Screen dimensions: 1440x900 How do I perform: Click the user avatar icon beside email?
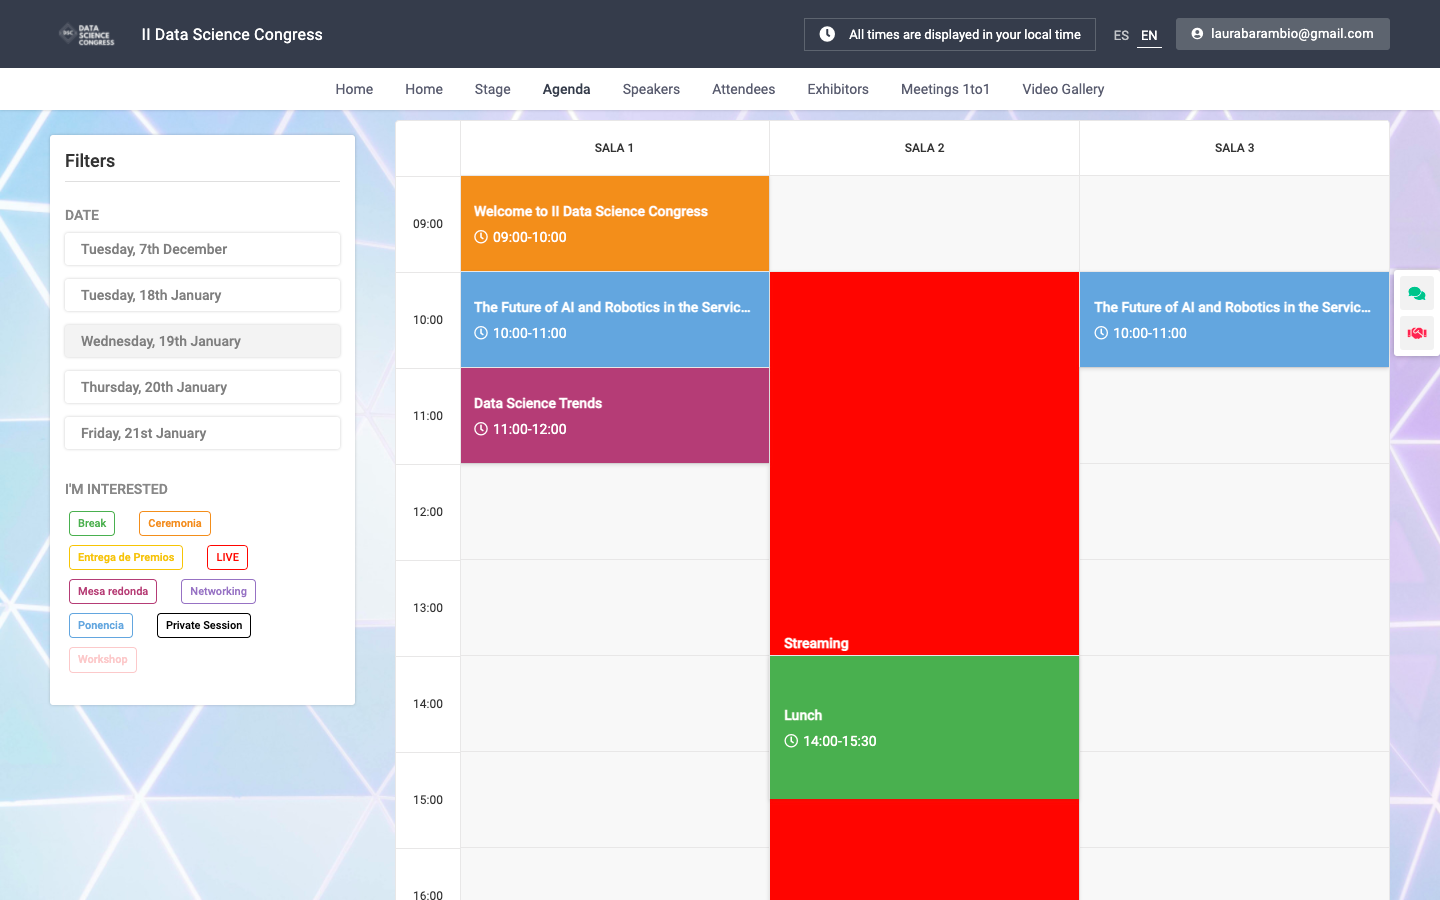click(1197, 34)
